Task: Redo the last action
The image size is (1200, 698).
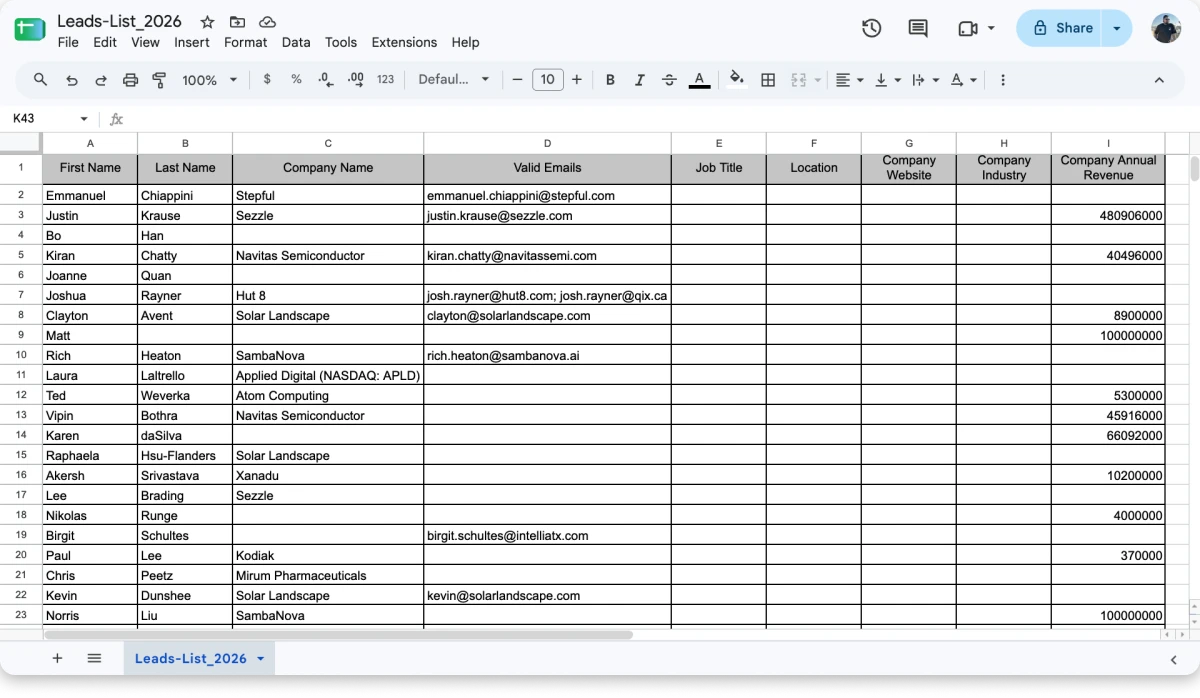Action: click(x=101, y=80)
